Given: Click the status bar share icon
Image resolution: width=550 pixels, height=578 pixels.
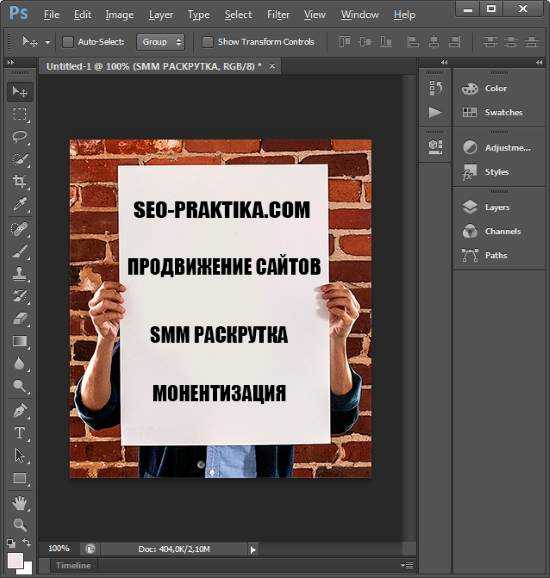Looking at the screenshot, I should pyautogui.click(x=91, y=549).
